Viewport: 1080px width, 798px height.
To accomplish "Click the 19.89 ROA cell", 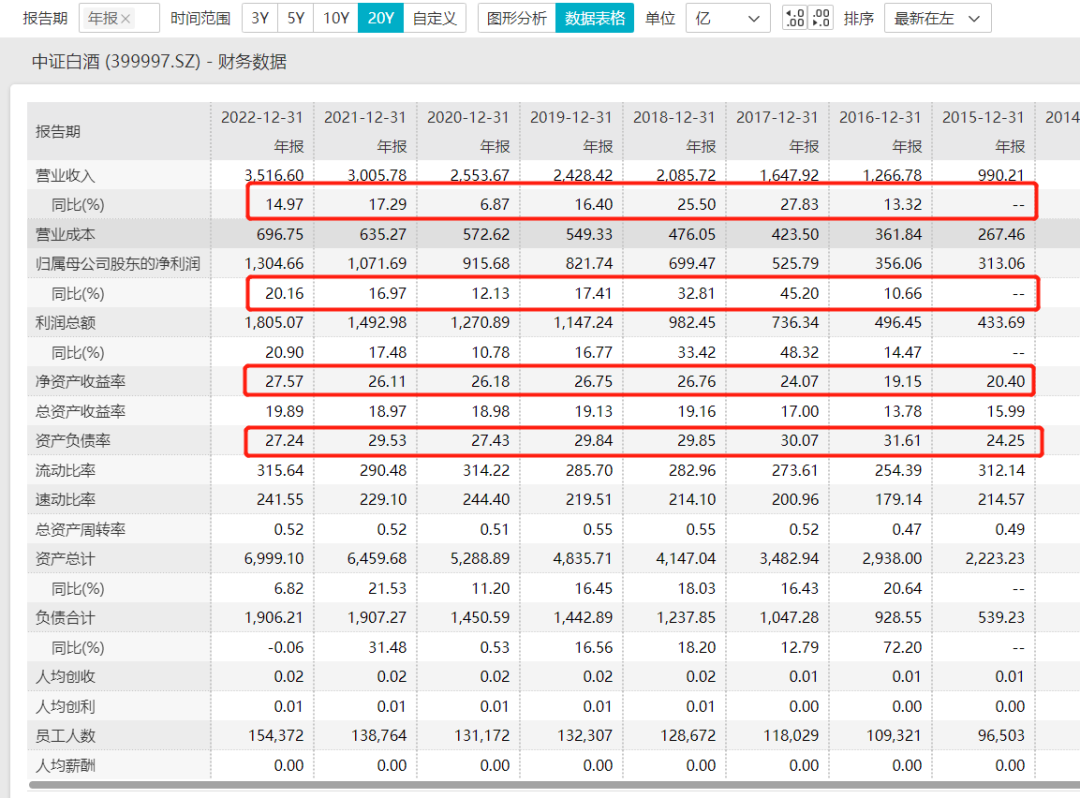I will [x=284, y=412].
